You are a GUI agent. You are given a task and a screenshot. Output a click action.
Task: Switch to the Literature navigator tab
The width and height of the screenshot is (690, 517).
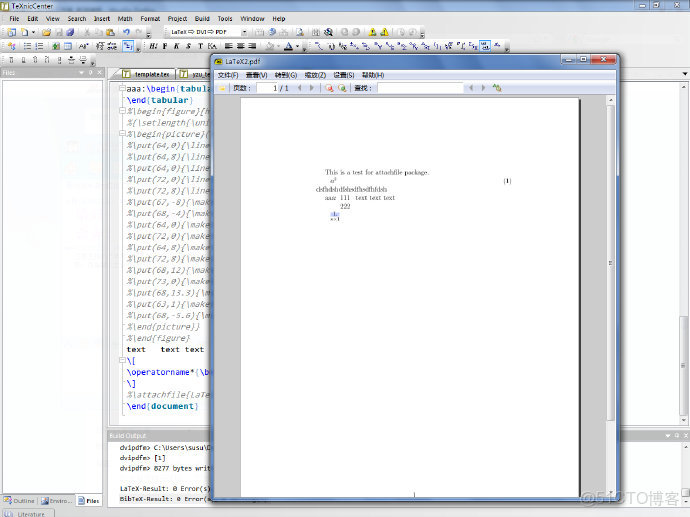pos(27,513)
